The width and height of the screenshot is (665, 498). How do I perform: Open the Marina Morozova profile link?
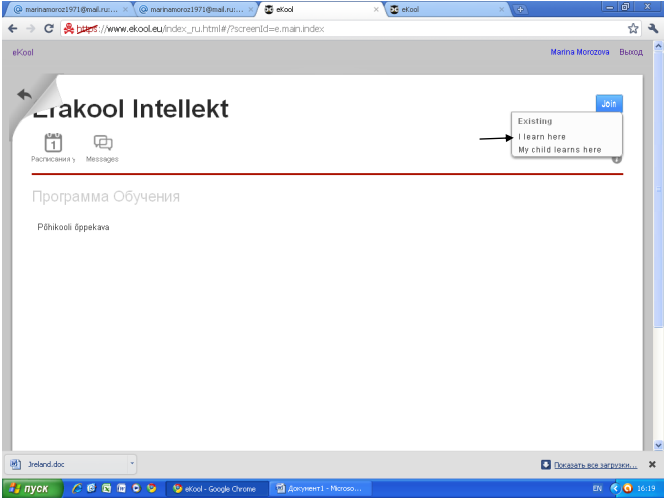pyautogui.click(x=580, y=52)
